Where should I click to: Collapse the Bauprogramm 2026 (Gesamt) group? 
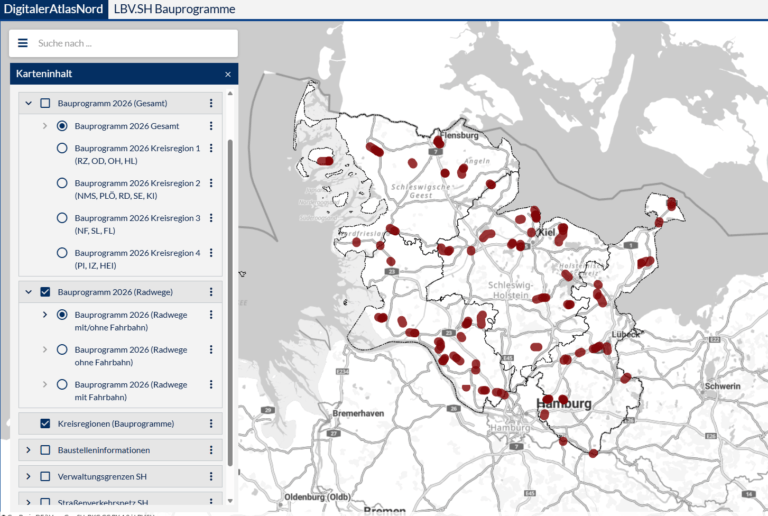28,103
